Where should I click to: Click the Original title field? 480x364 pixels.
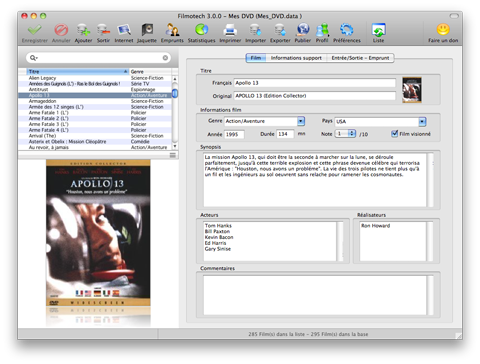pyautogui.click(x=315, y=96)
